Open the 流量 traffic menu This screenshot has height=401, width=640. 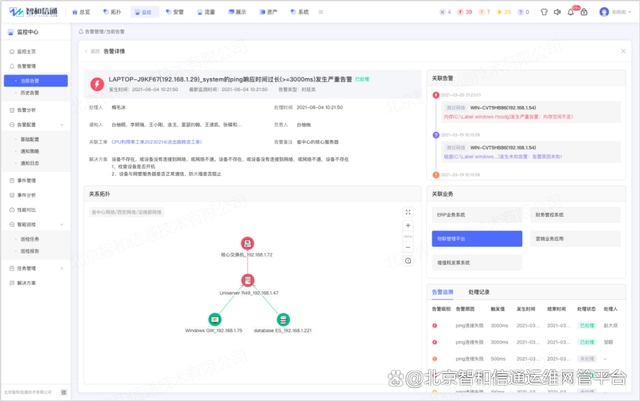point(206,12)
